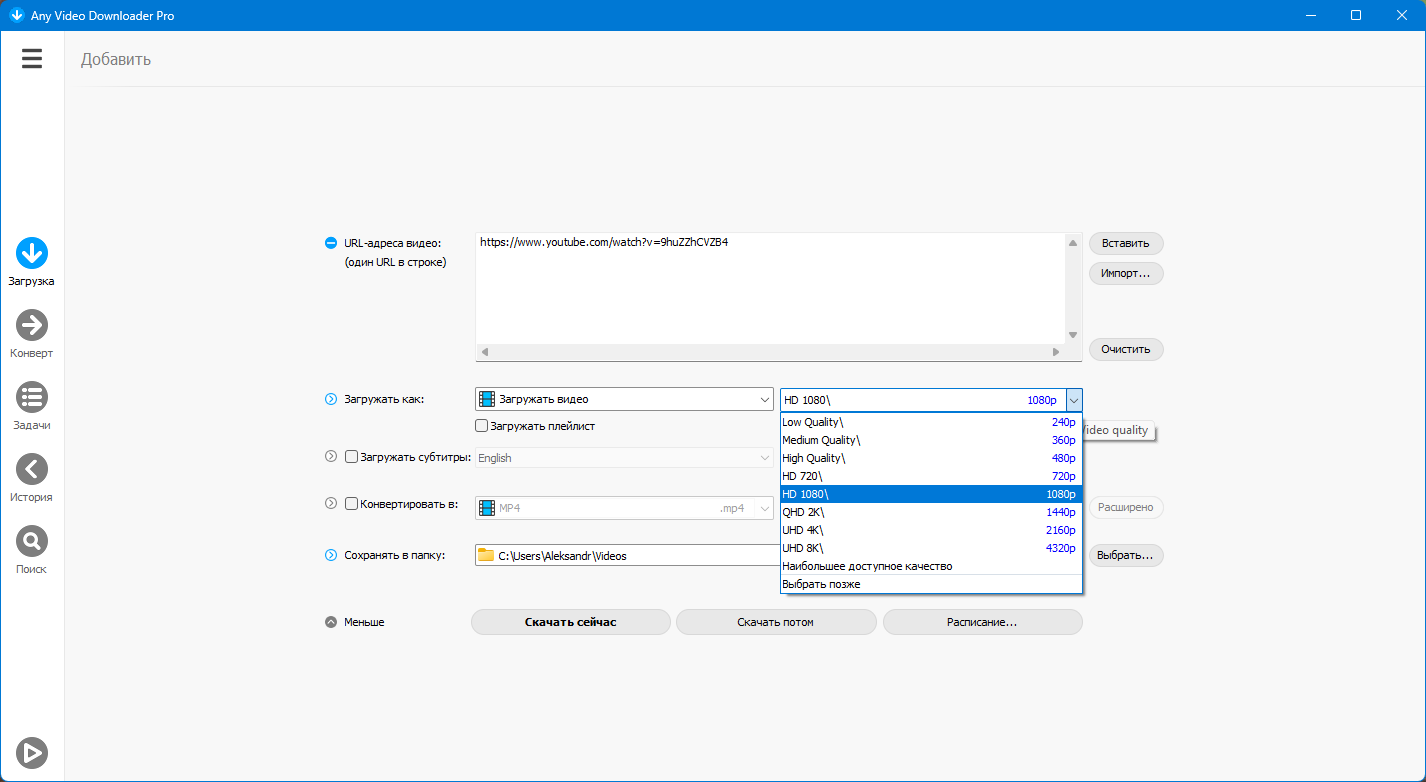
Task: Select Low Quality 240p option
Action: (x=931, y=422)
